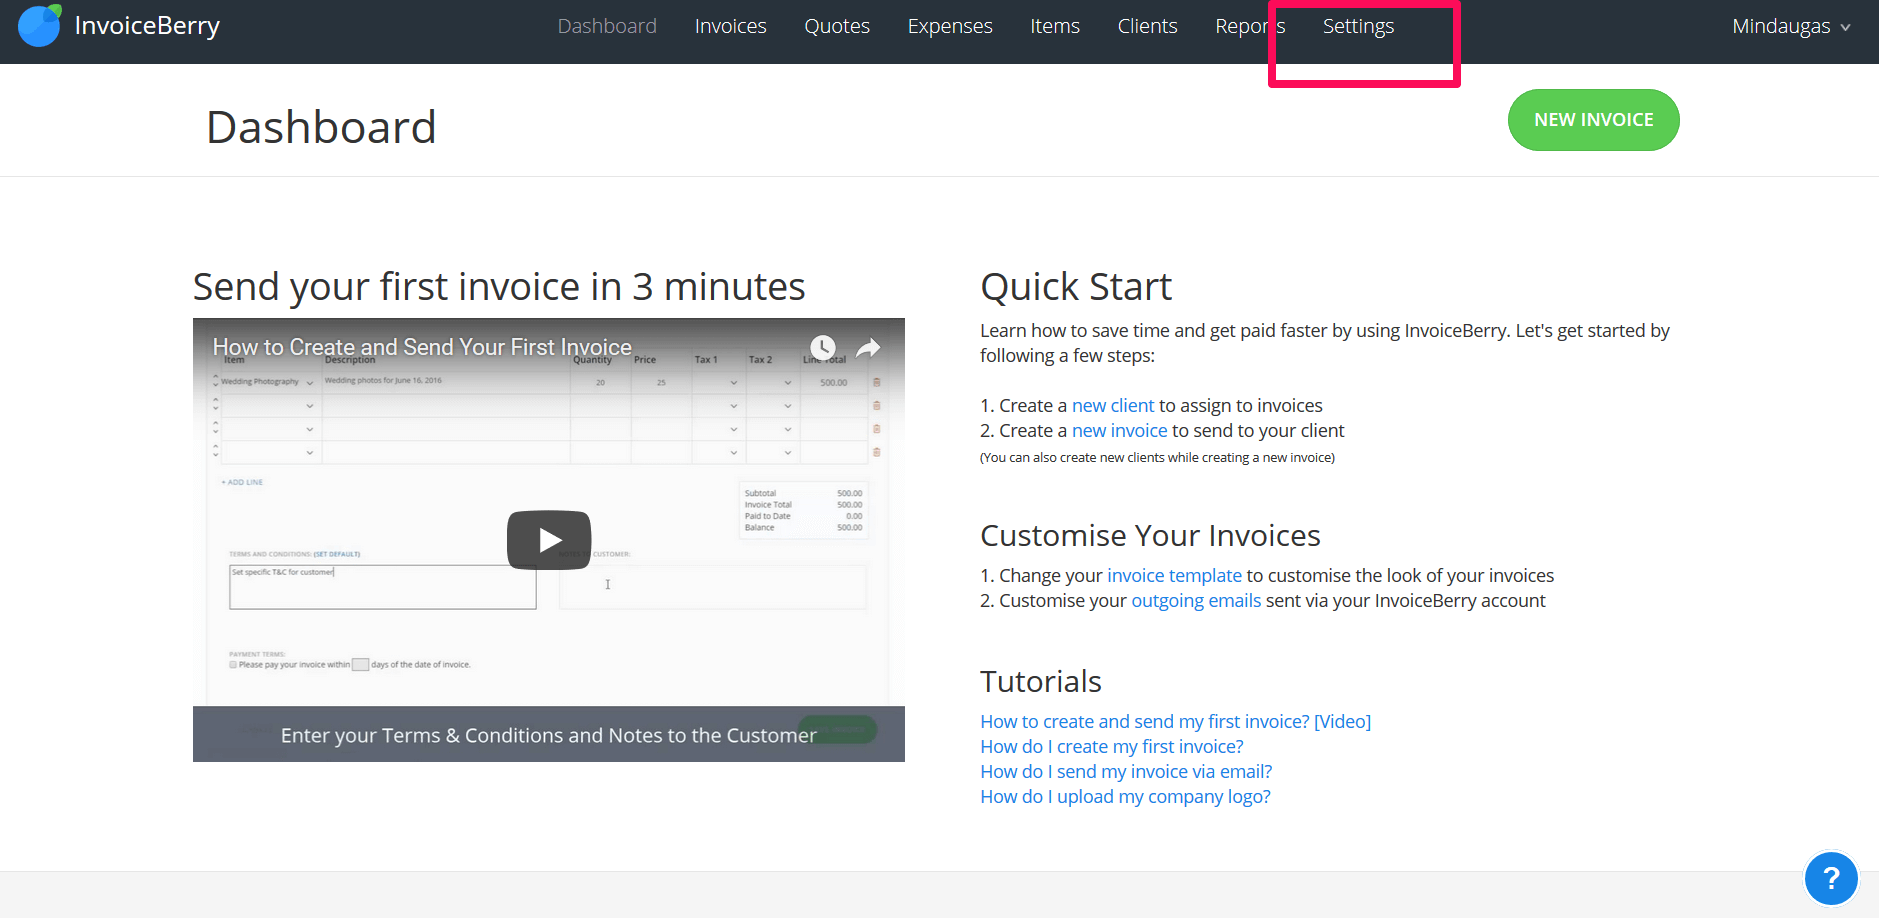Viewport: 1879px width, 918px height.
Task: Click the video Share arrow icon
Action: point(868,347)
